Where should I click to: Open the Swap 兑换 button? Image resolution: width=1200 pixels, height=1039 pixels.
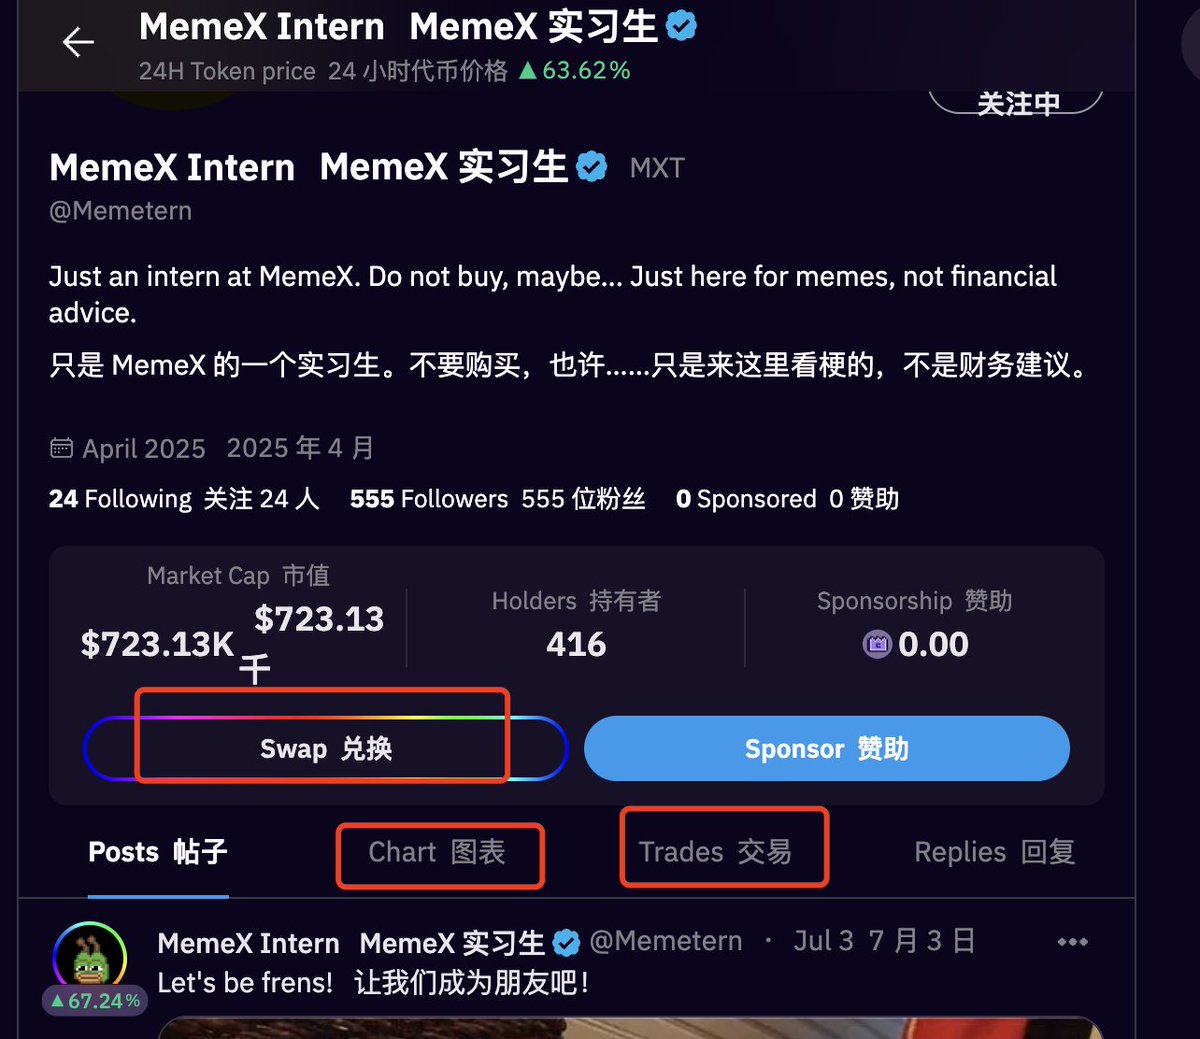[x=326, y=749]
